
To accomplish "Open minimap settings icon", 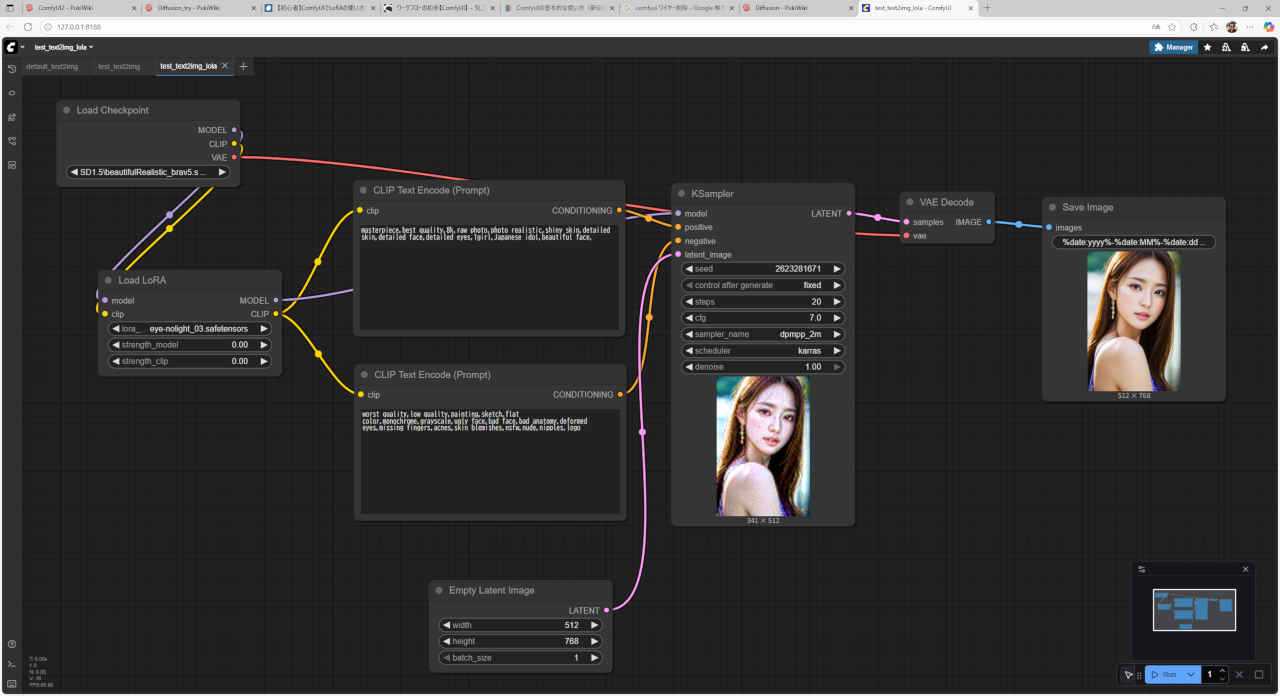I will pos(1142,570).
